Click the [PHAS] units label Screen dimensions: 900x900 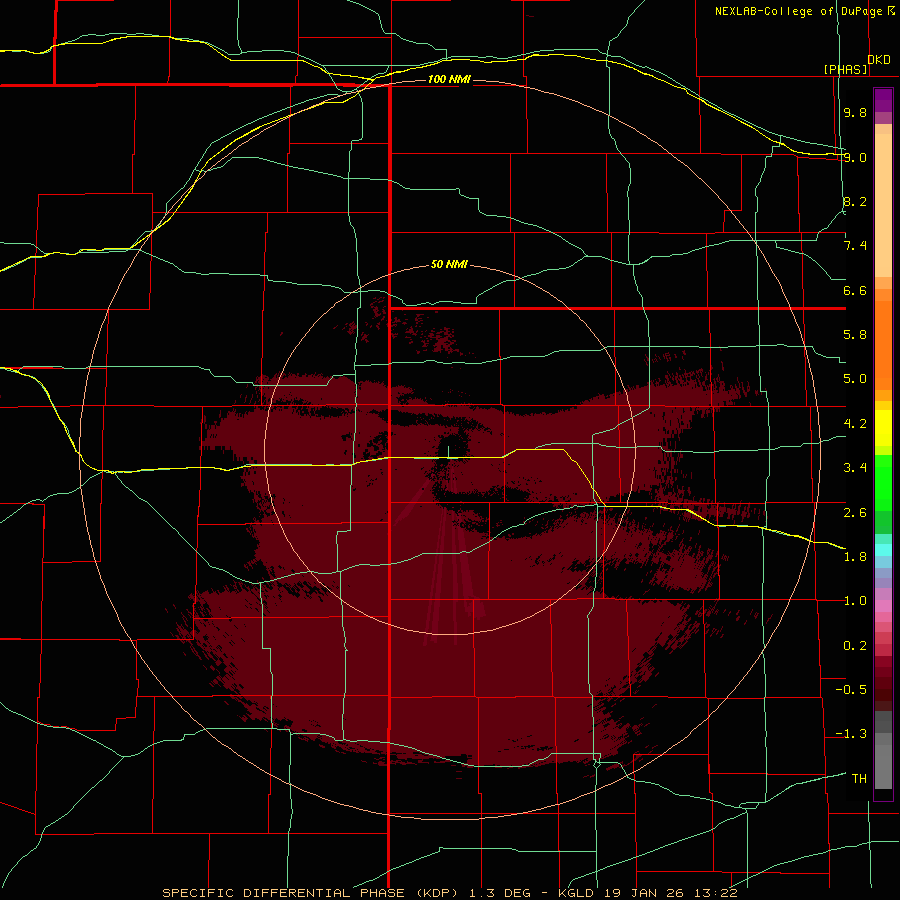click(x=845, y=69)
